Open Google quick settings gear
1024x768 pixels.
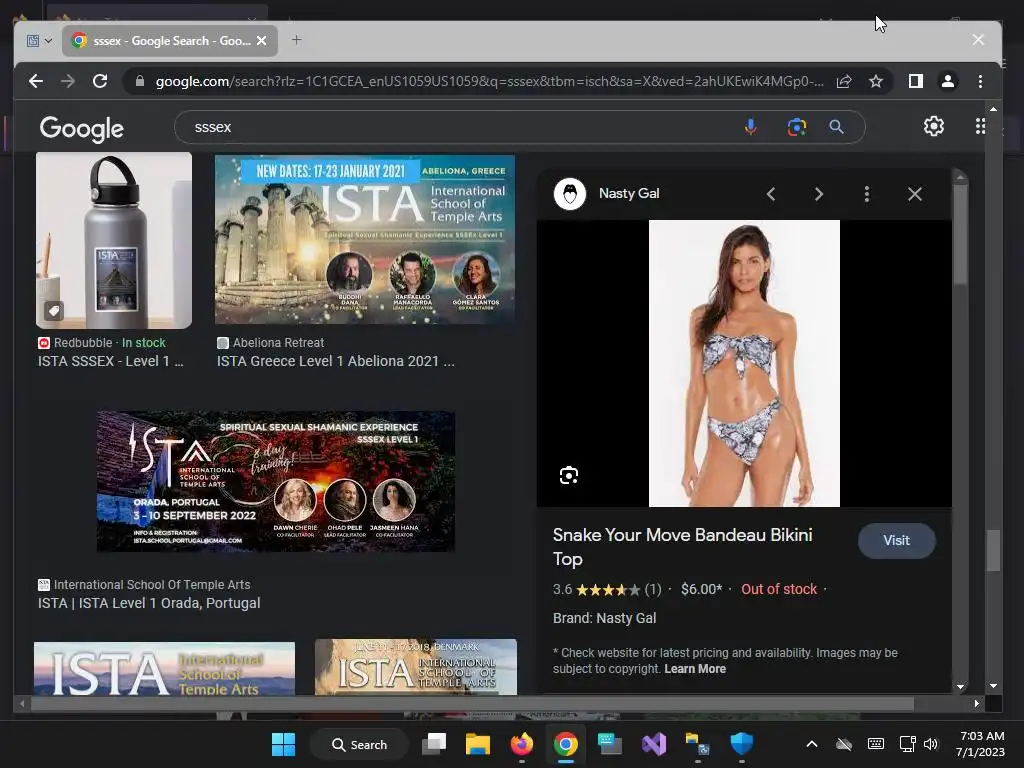pos(934,126)
